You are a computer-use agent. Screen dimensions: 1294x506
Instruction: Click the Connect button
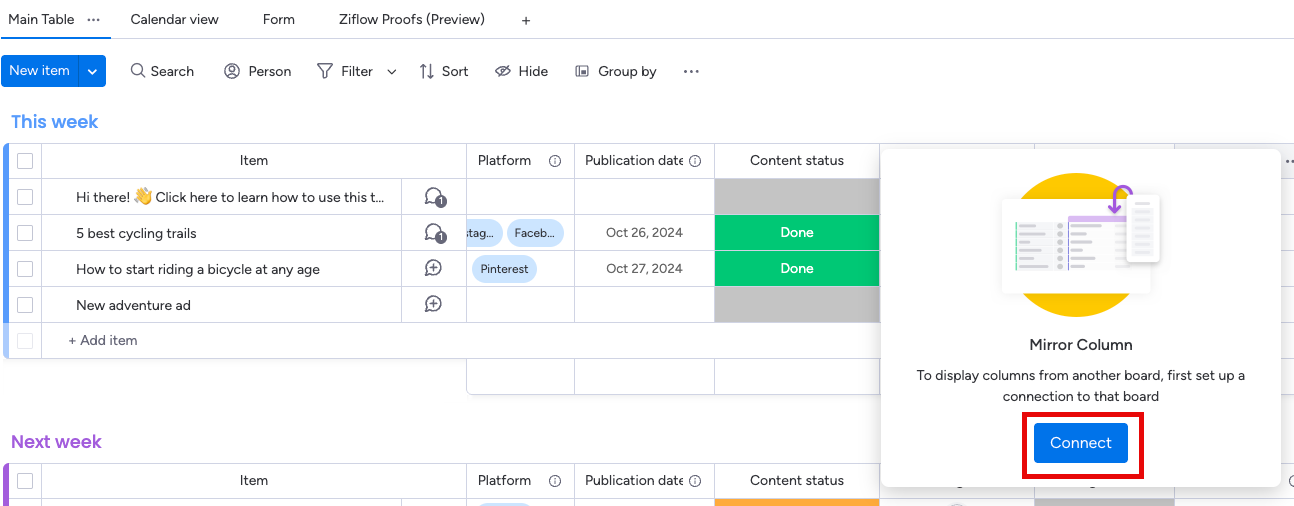point(1080,443)
